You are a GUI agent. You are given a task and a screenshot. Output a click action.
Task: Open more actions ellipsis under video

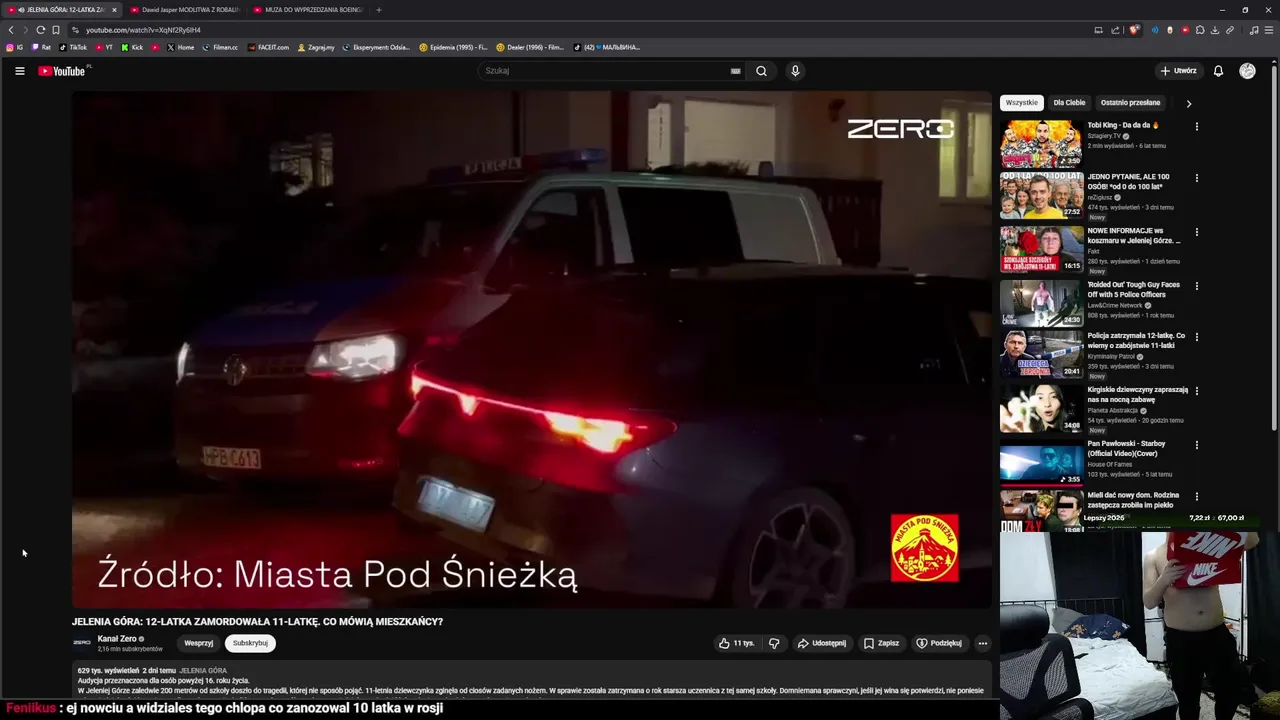(982, 643)
